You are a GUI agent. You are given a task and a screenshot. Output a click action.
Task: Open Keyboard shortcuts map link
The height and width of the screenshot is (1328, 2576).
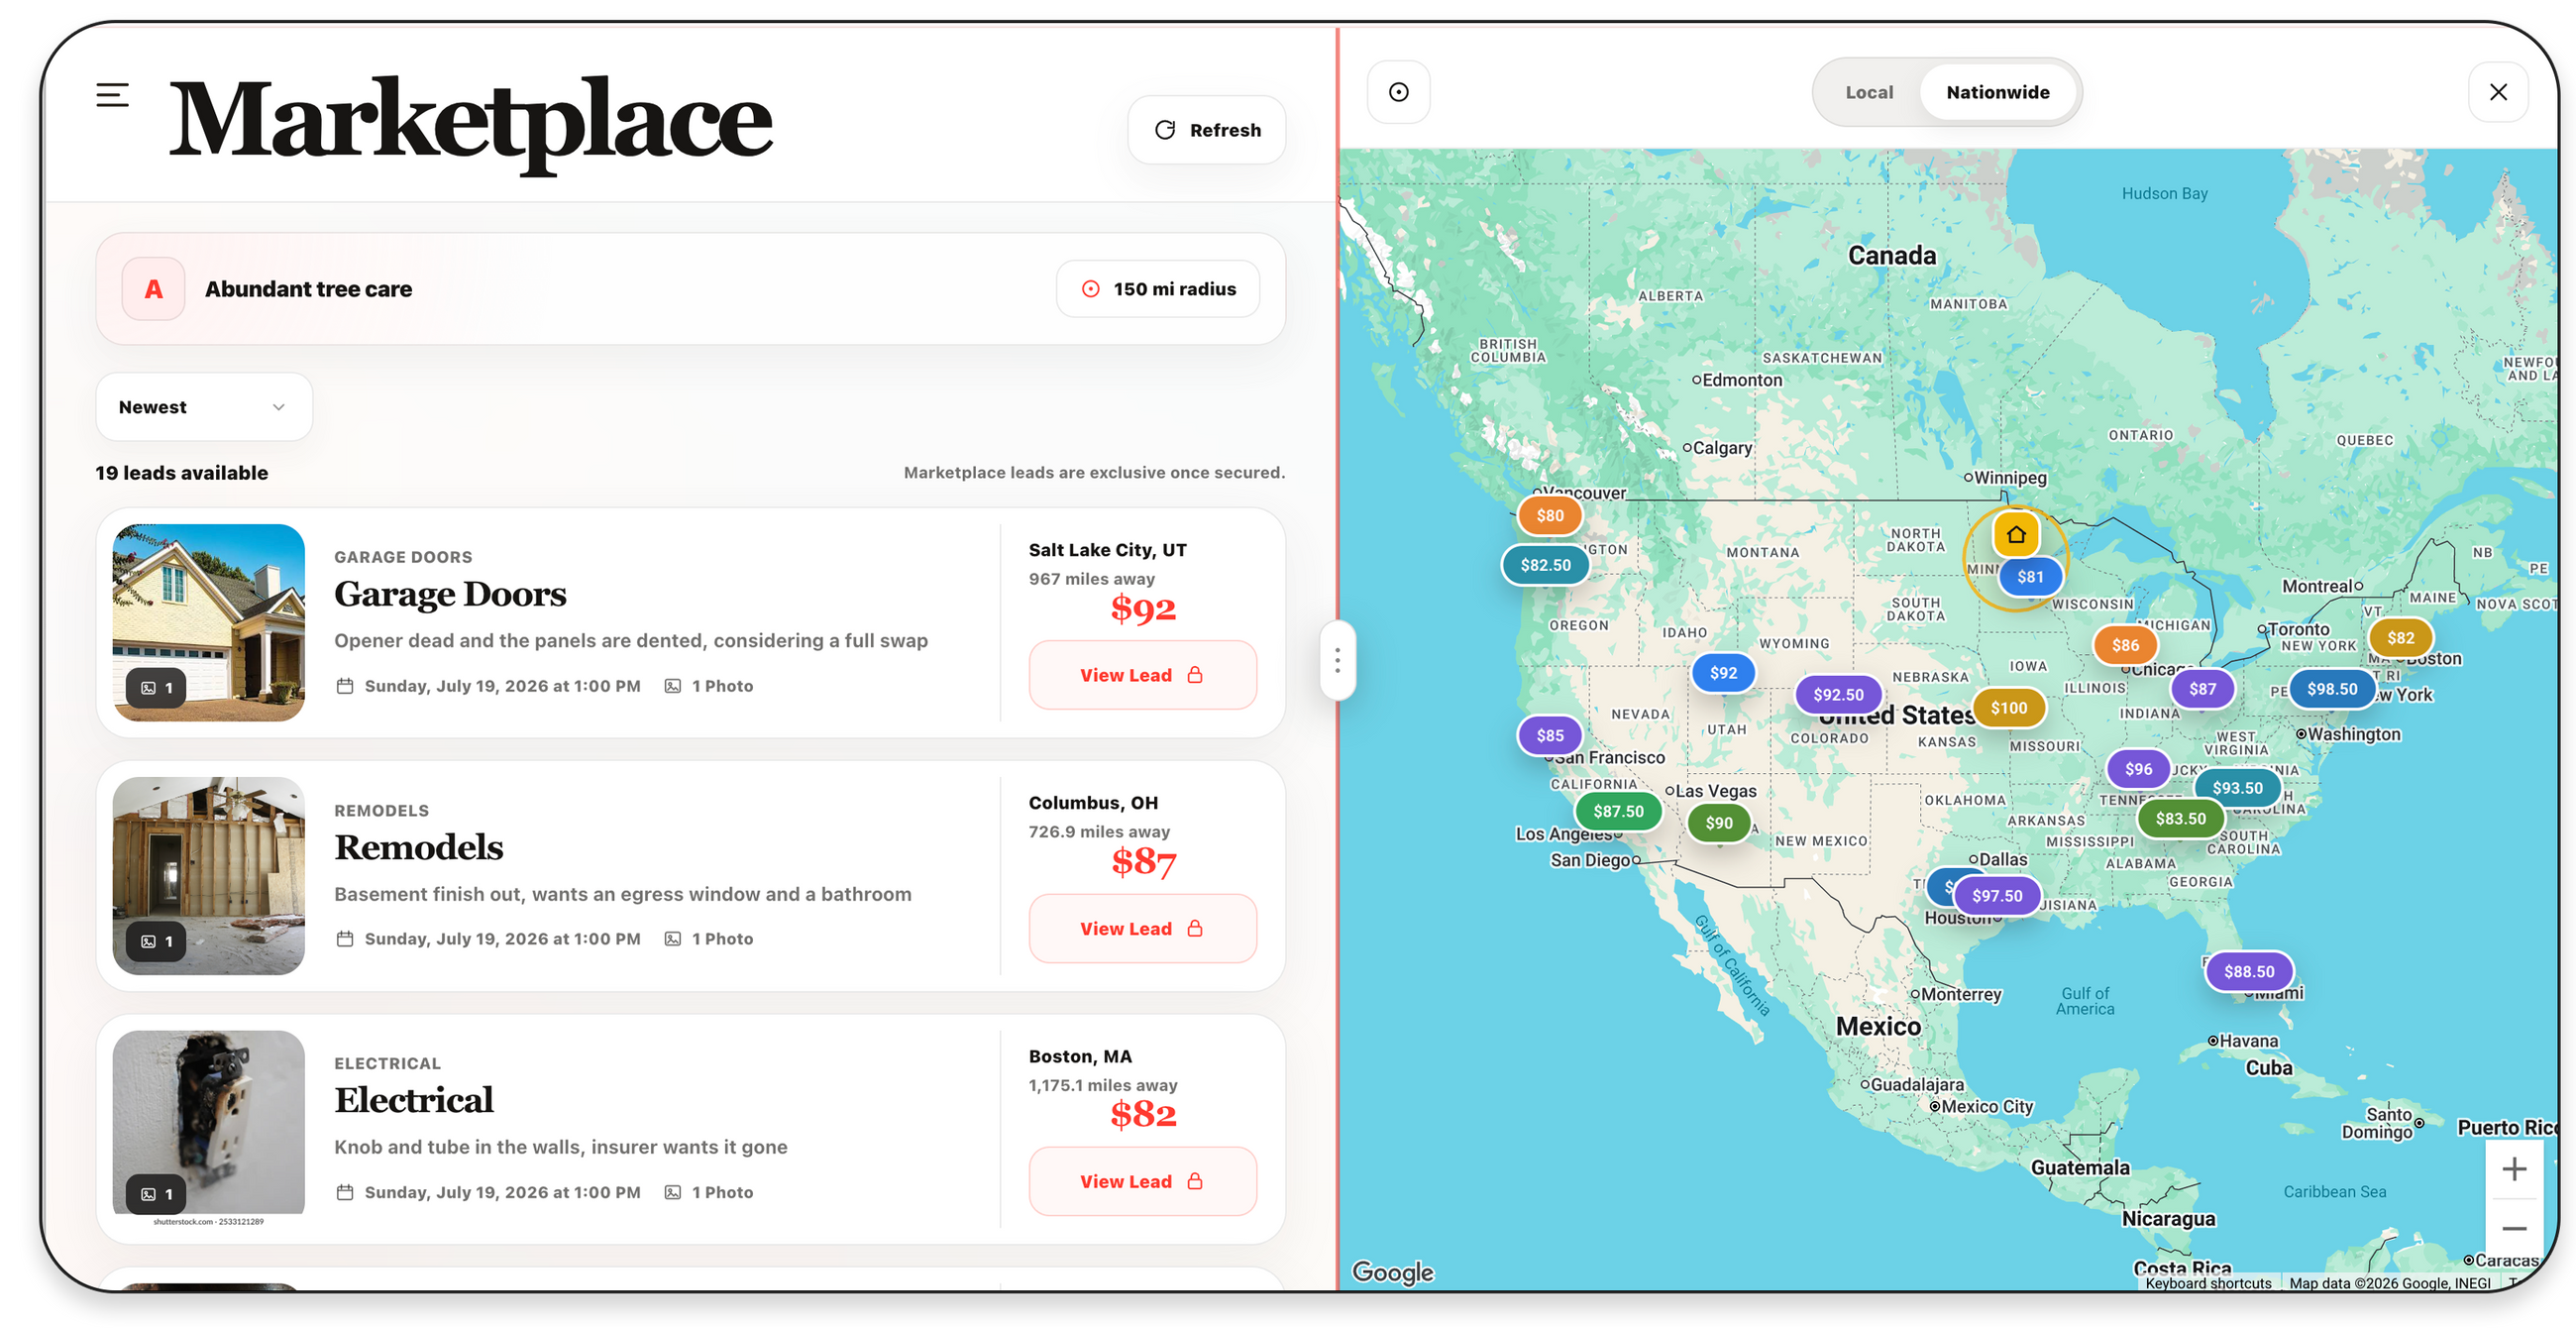click(2207, 1284)
